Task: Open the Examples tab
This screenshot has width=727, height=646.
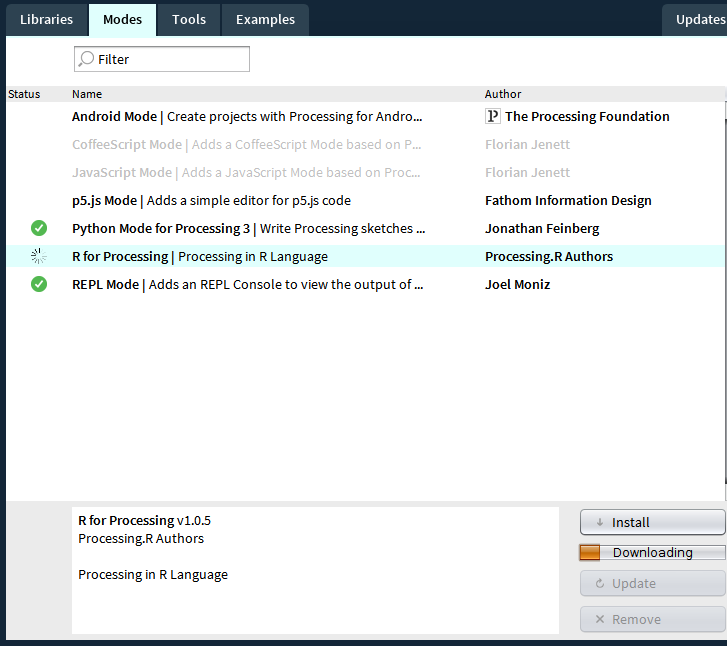Action: (265, 19)
